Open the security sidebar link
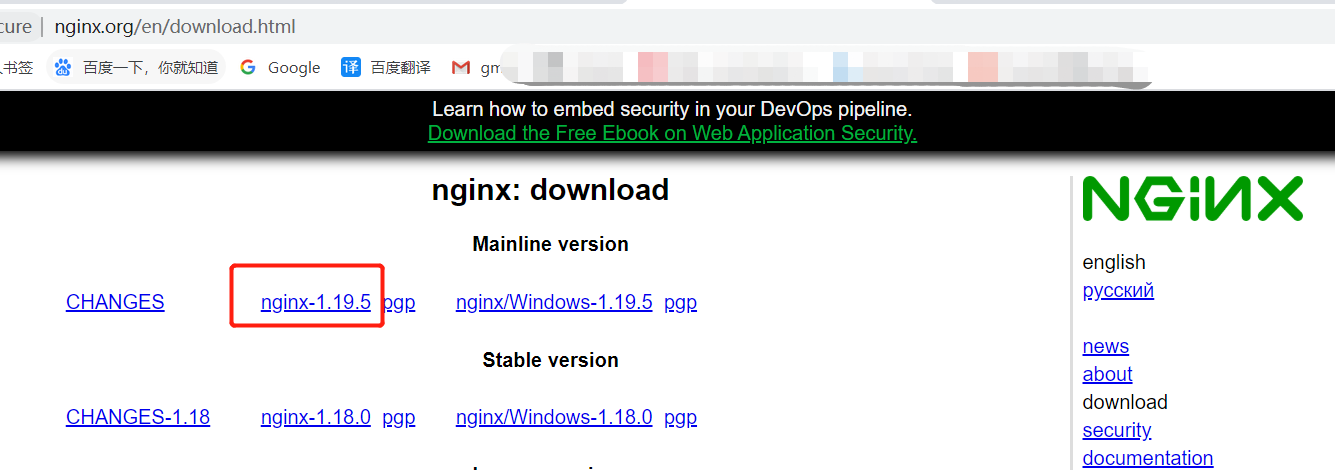The height and width of the screenshot is (470, 1335). [x=1117, y=430]
